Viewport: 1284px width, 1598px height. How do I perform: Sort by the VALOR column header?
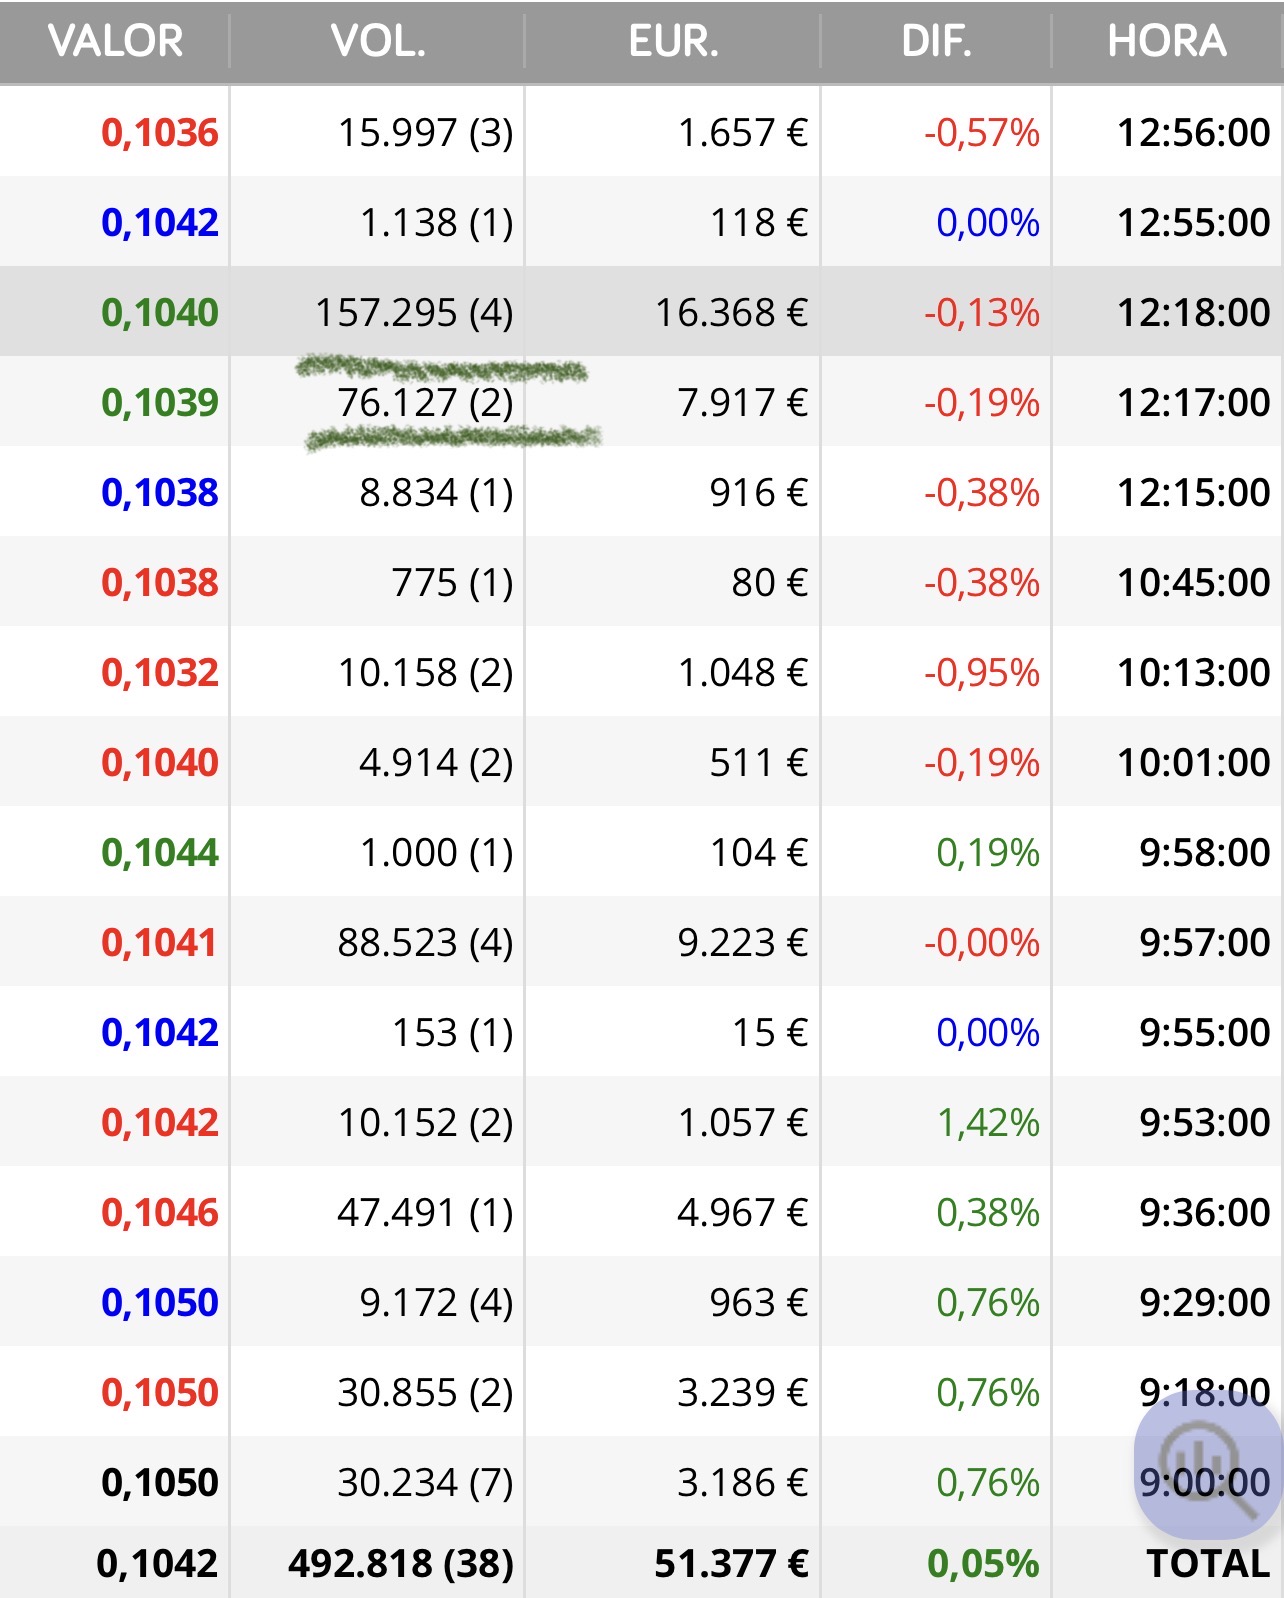pos(115,42)
